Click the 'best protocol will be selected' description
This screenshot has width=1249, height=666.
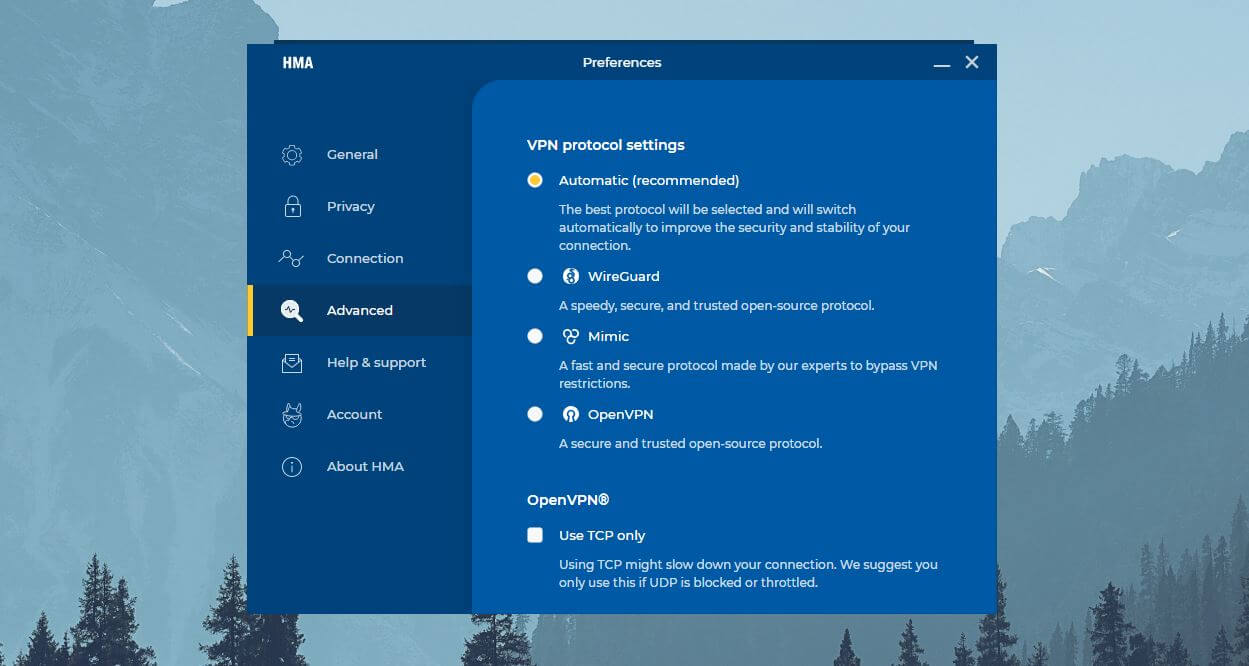[x=735, y=228]
